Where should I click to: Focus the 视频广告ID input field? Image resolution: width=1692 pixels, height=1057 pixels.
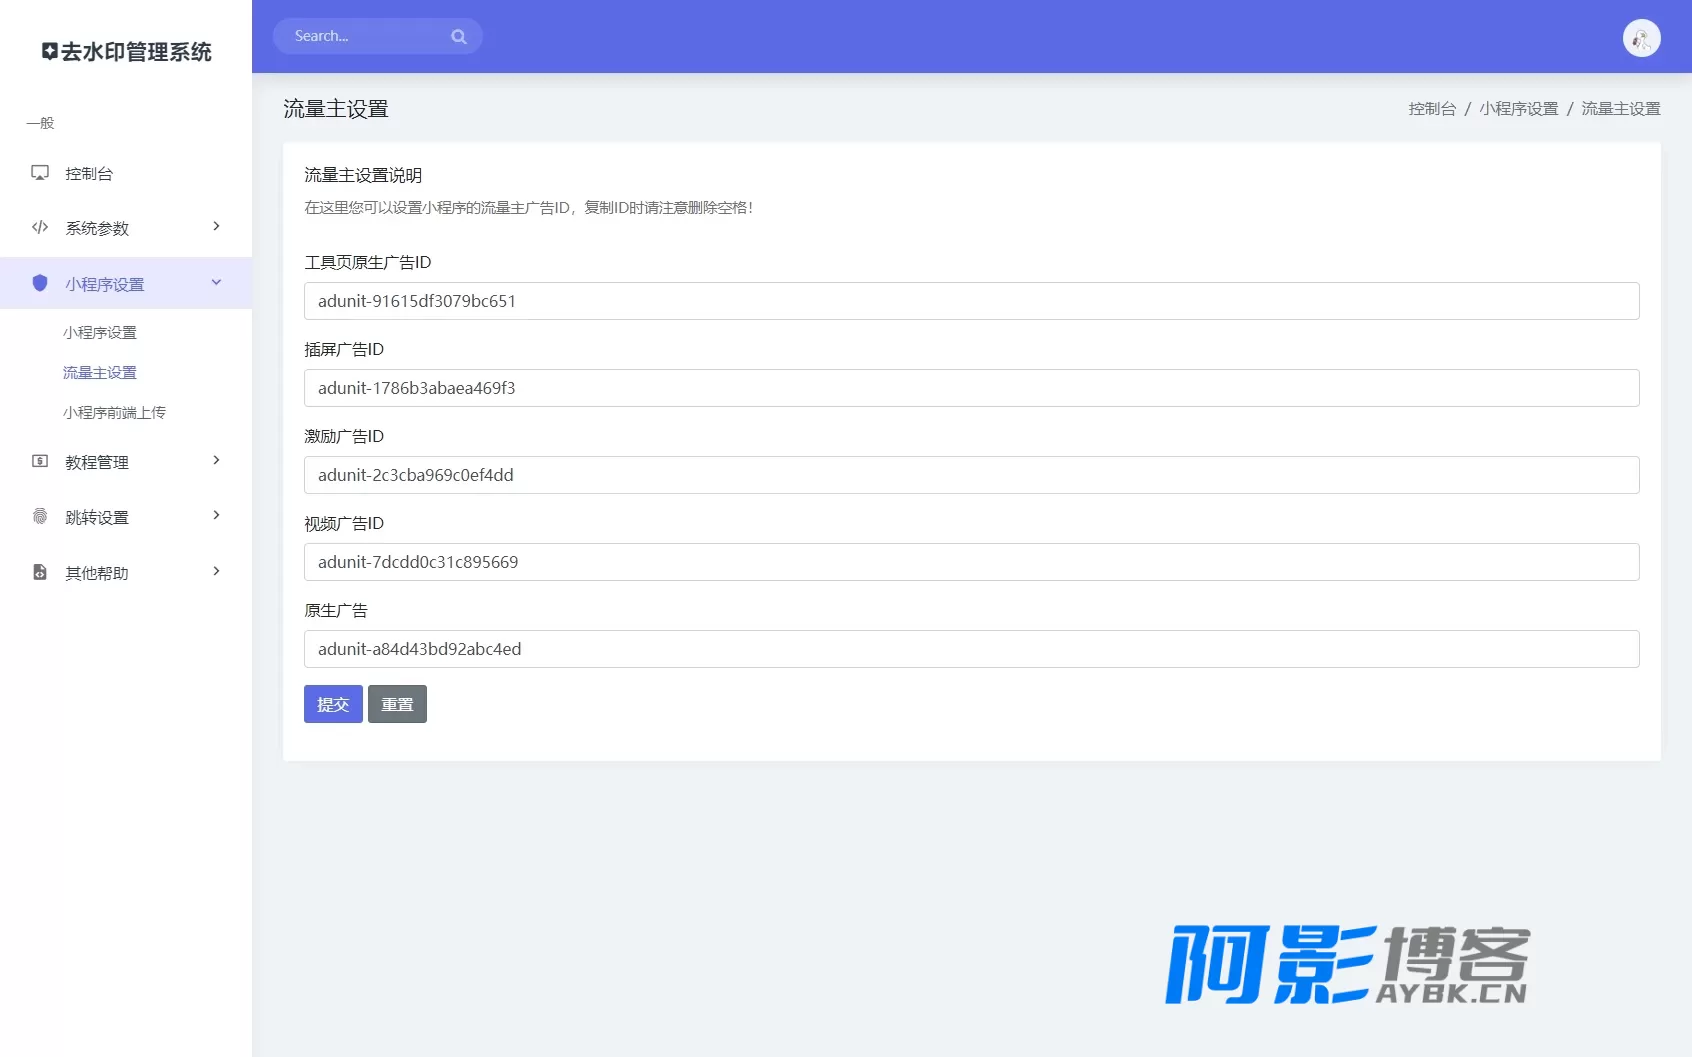(x=972, y=562)
